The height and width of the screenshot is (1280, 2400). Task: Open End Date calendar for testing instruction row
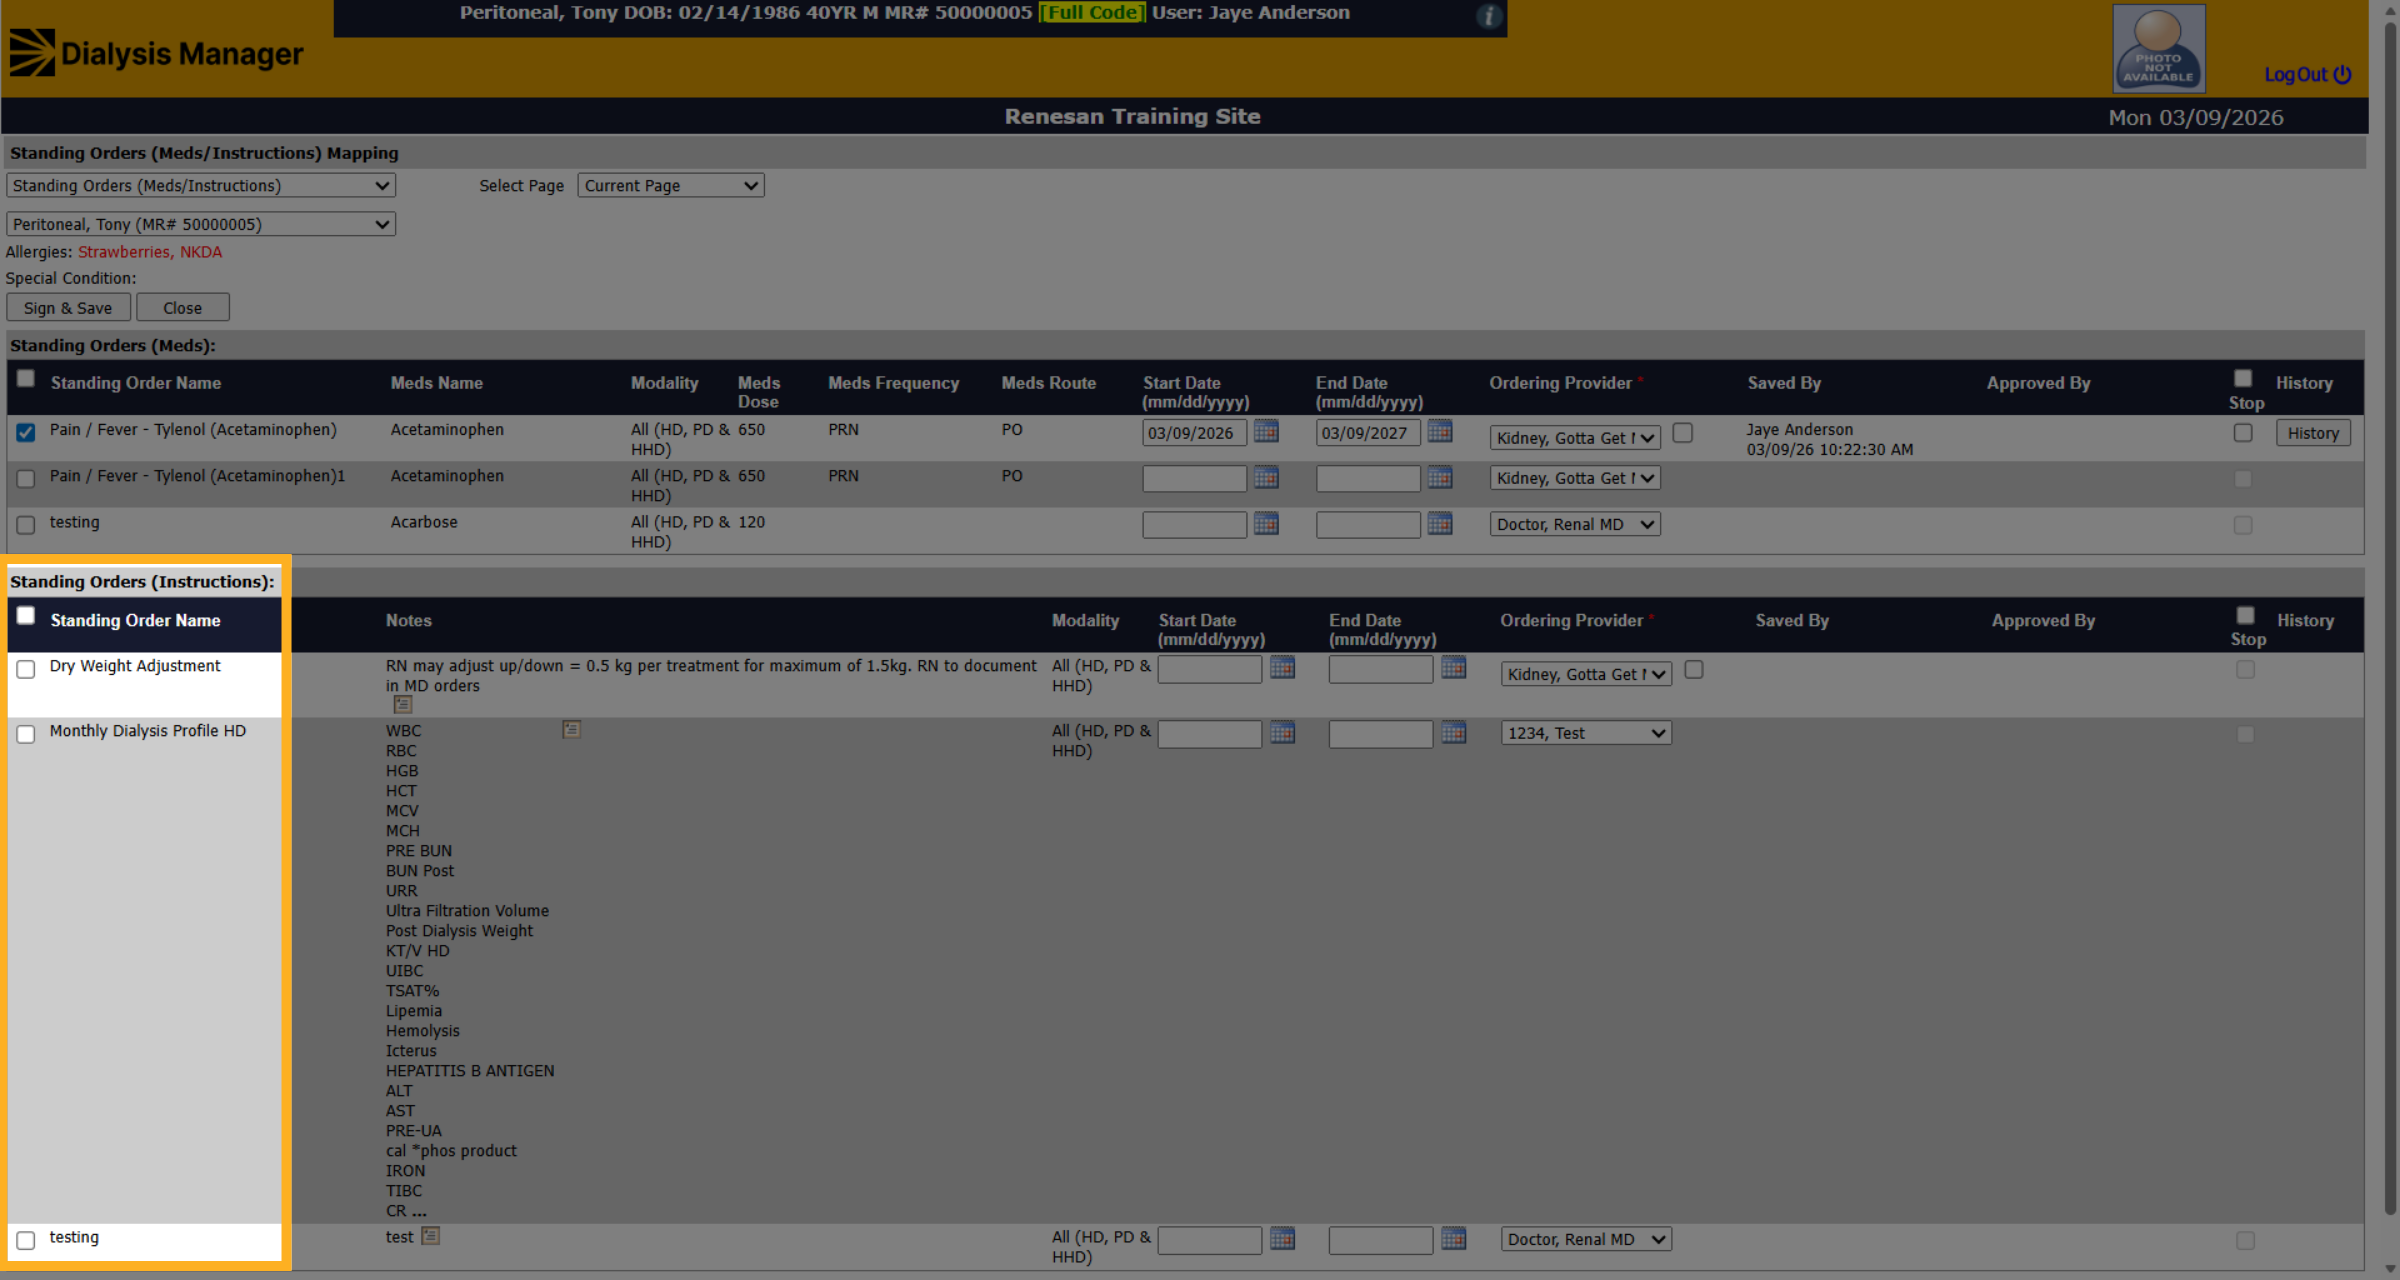click(1454, 1239)
